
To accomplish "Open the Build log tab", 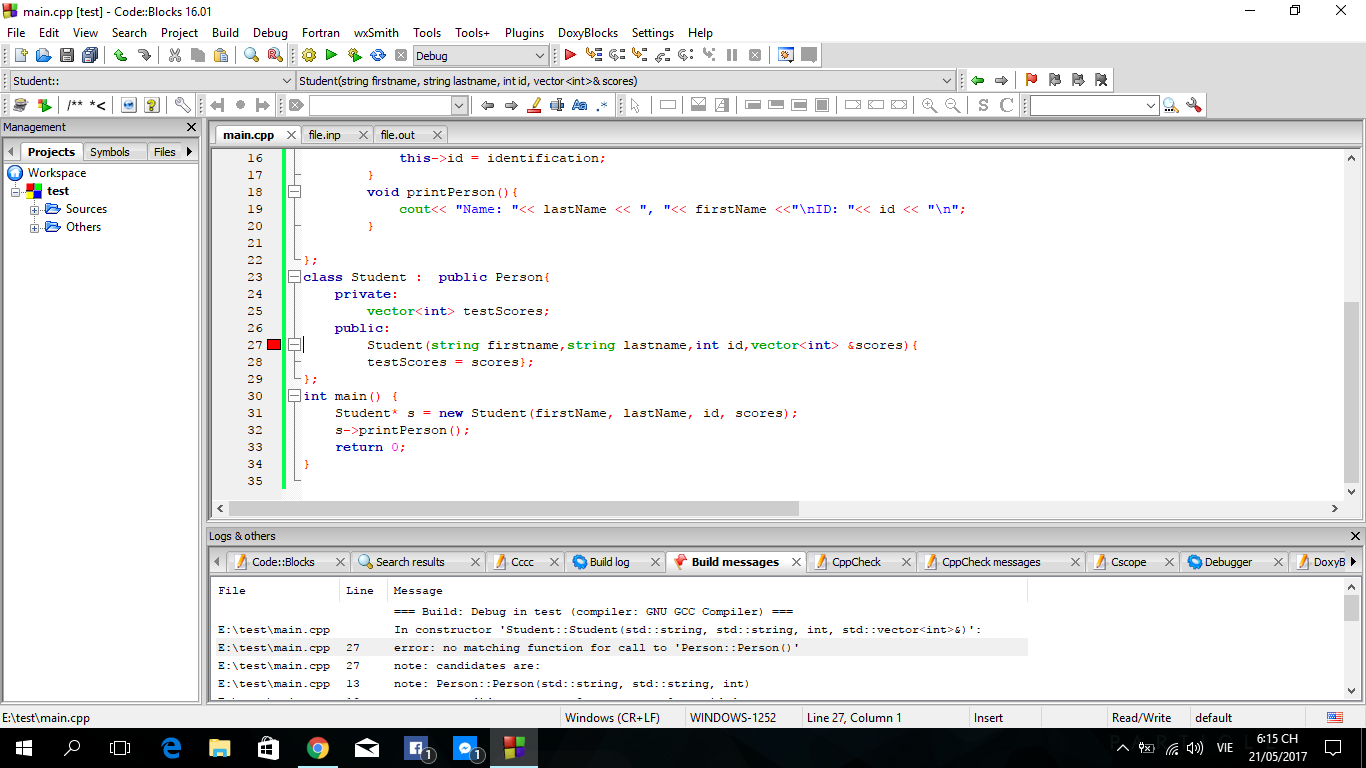I will 608,562.
